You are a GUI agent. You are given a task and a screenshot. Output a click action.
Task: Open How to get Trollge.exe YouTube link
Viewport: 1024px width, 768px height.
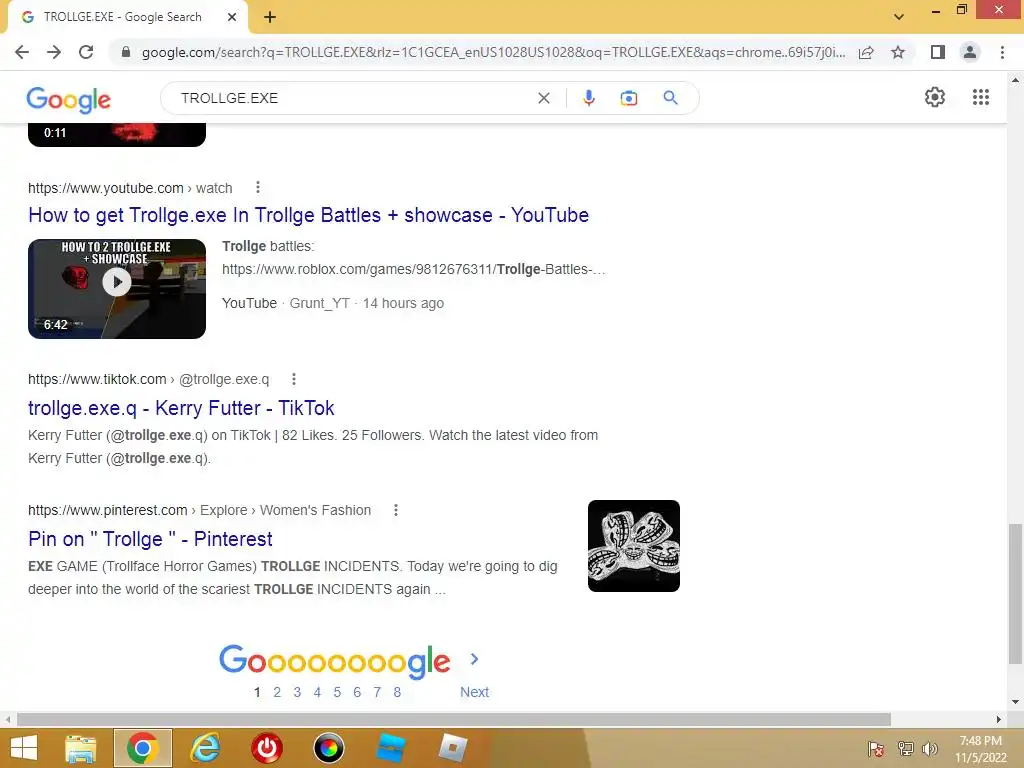(x=308, y=215)
